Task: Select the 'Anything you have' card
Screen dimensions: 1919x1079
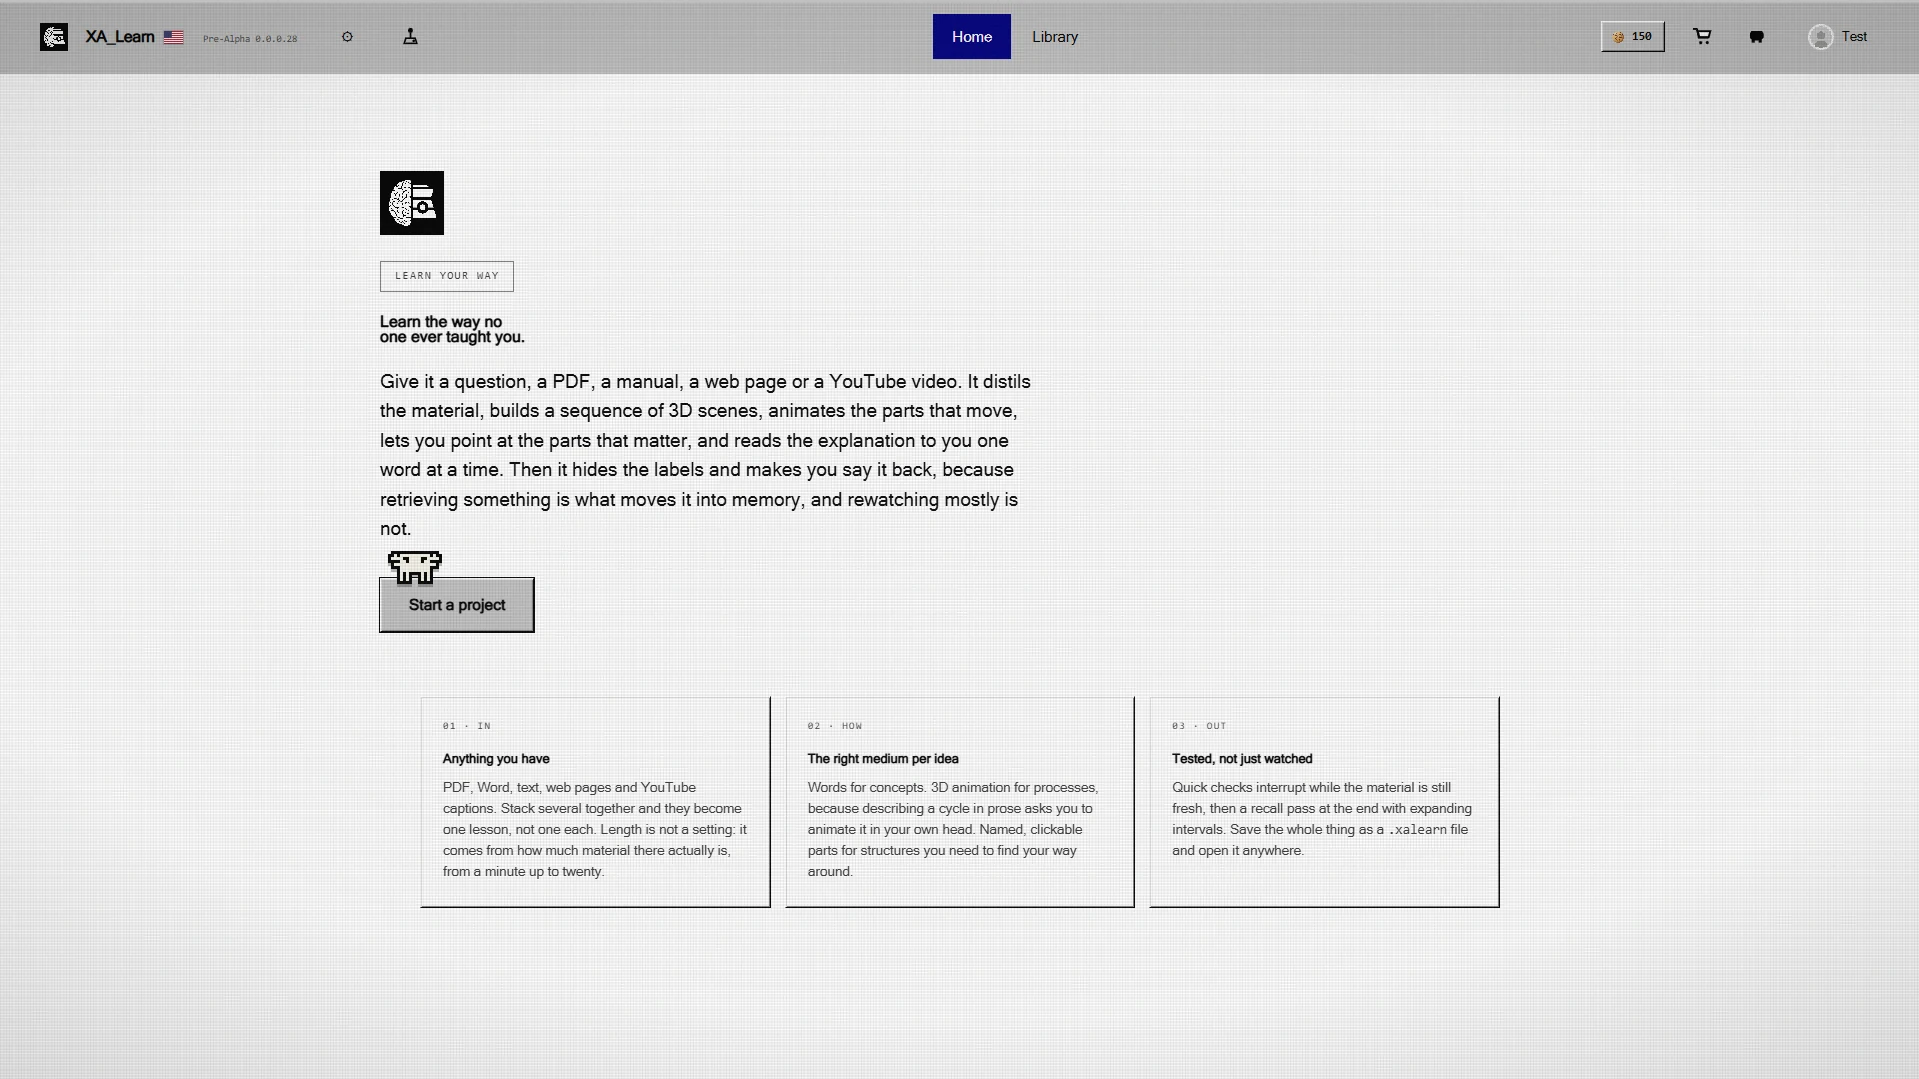Action: coord(596,802)
